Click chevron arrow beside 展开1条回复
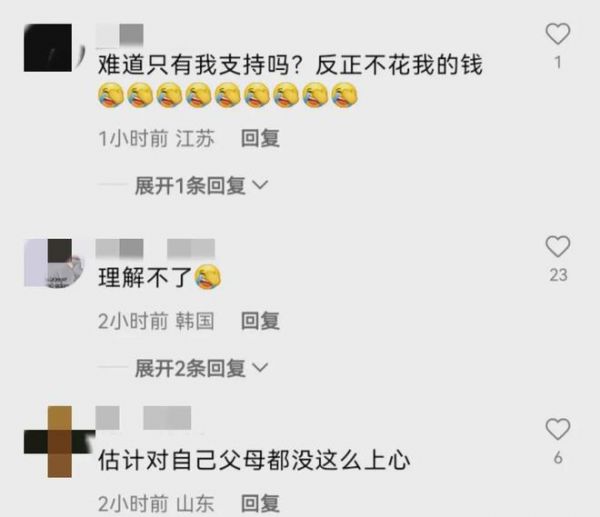600x517 pixels. (x=261, y=185)
